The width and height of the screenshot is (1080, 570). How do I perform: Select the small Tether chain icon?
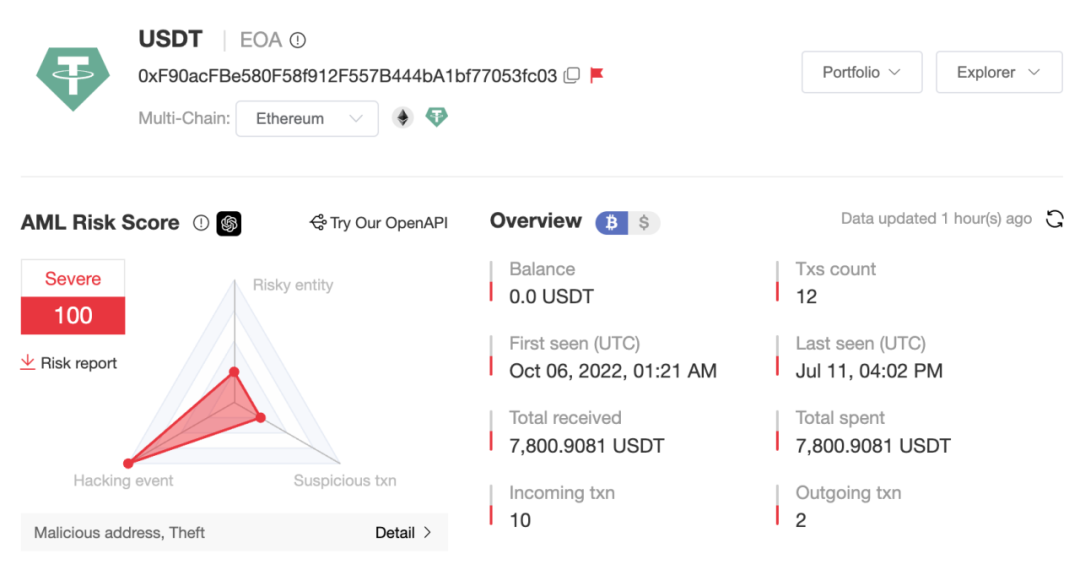[436, 117]
